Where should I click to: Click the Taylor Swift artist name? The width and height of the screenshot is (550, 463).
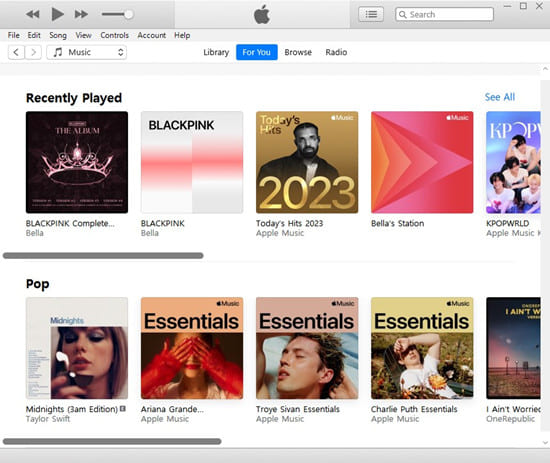(48, 419)
